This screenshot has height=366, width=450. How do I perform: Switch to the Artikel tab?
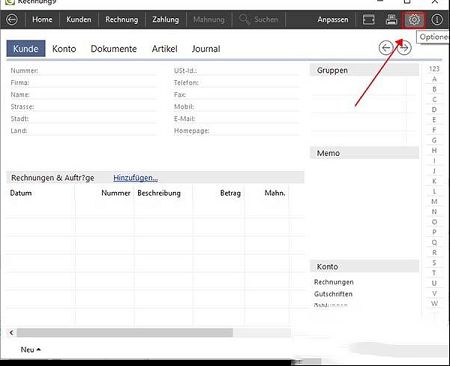(x=164, y=49)
